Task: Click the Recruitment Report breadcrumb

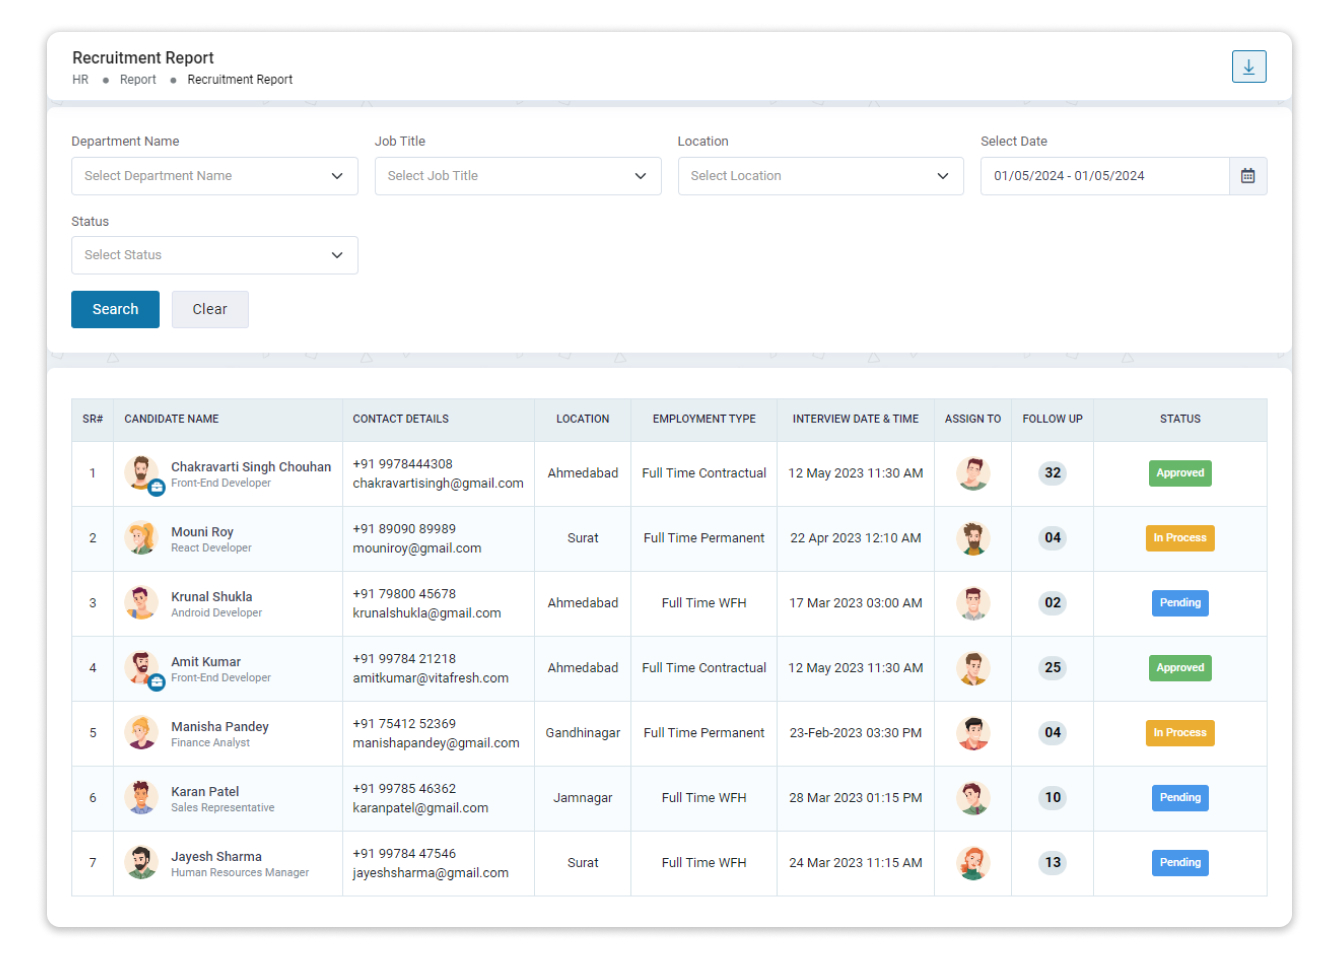Action: (x=240, y=80)
